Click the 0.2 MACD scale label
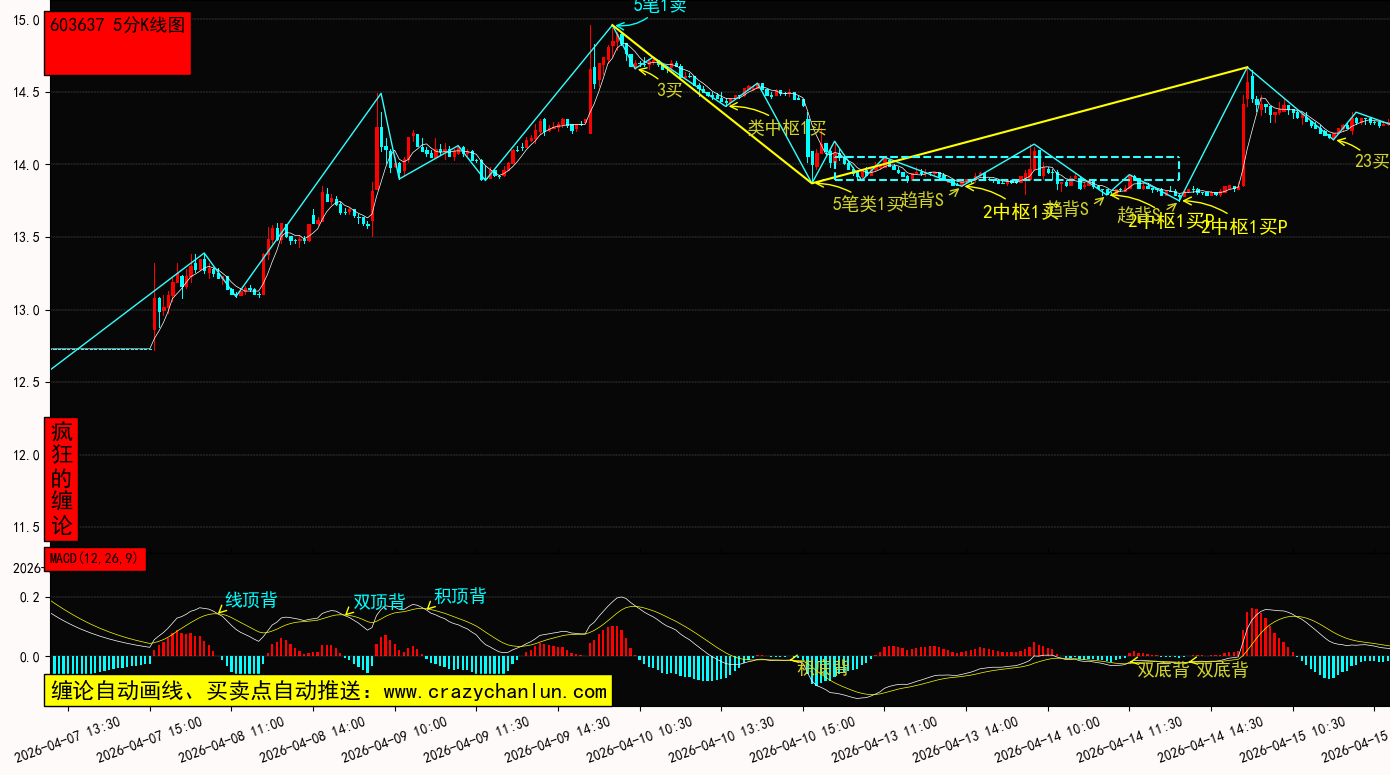The height and width of the screenshot is (775, 1390). [29, 598]
